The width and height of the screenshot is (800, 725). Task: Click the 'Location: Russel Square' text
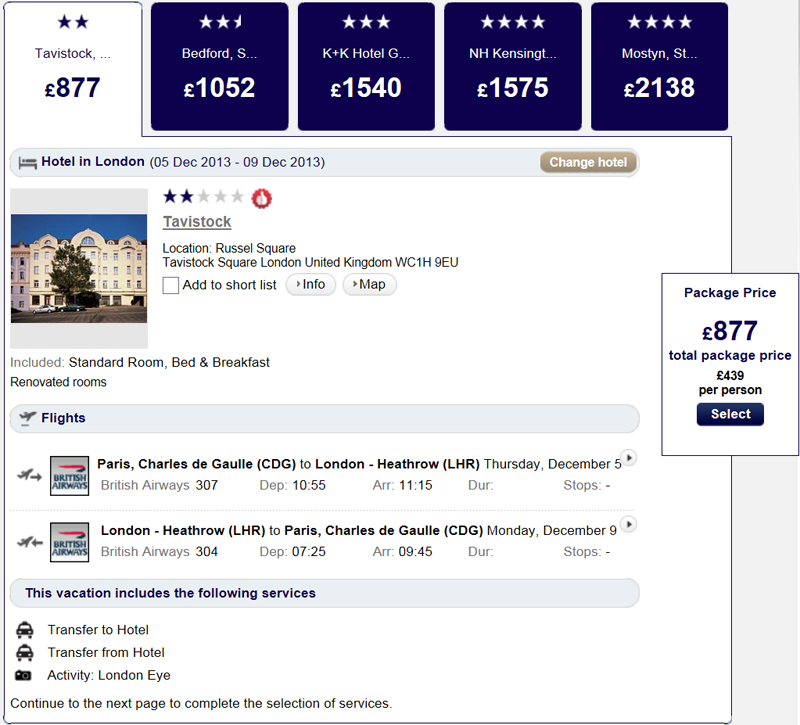pos(229,248)
